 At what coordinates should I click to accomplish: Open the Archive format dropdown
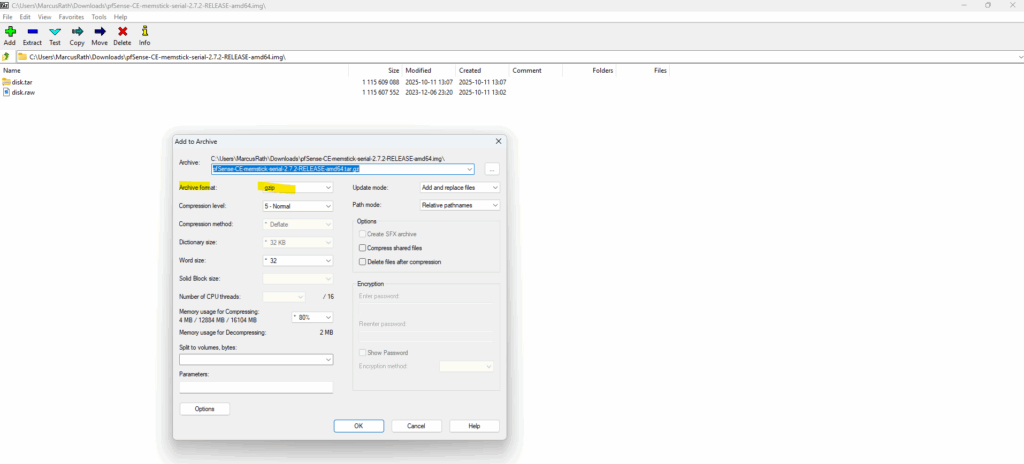click(x=296, y=187)
